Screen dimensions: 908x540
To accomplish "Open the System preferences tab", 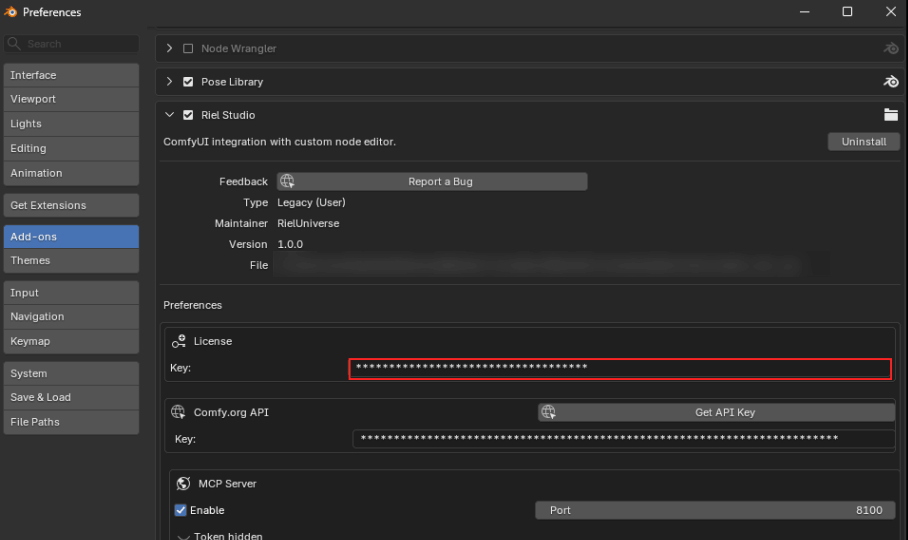I will (71, 373).
